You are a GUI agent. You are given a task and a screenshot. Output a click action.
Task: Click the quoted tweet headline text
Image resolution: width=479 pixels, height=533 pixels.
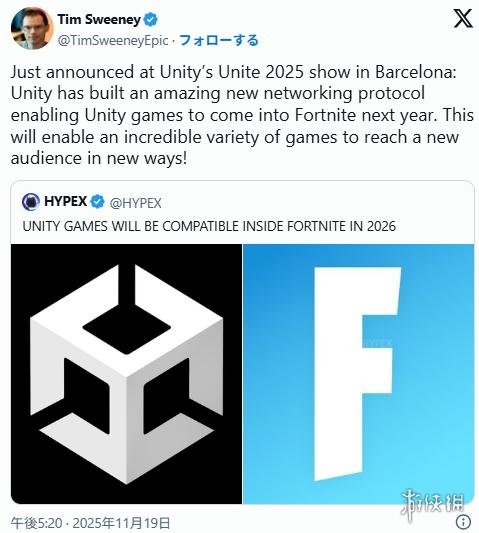coord(209,226)
